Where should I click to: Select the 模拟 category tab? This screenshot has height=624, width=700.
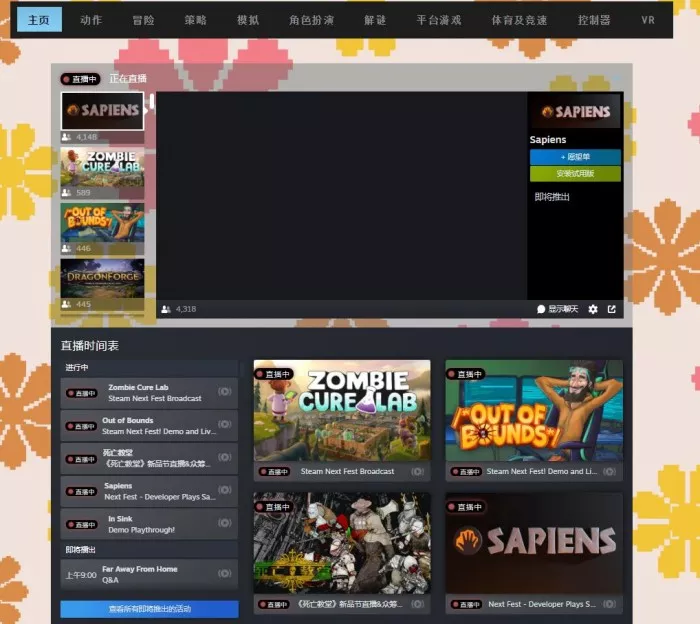pyautogui.click(x=248, y=20)
